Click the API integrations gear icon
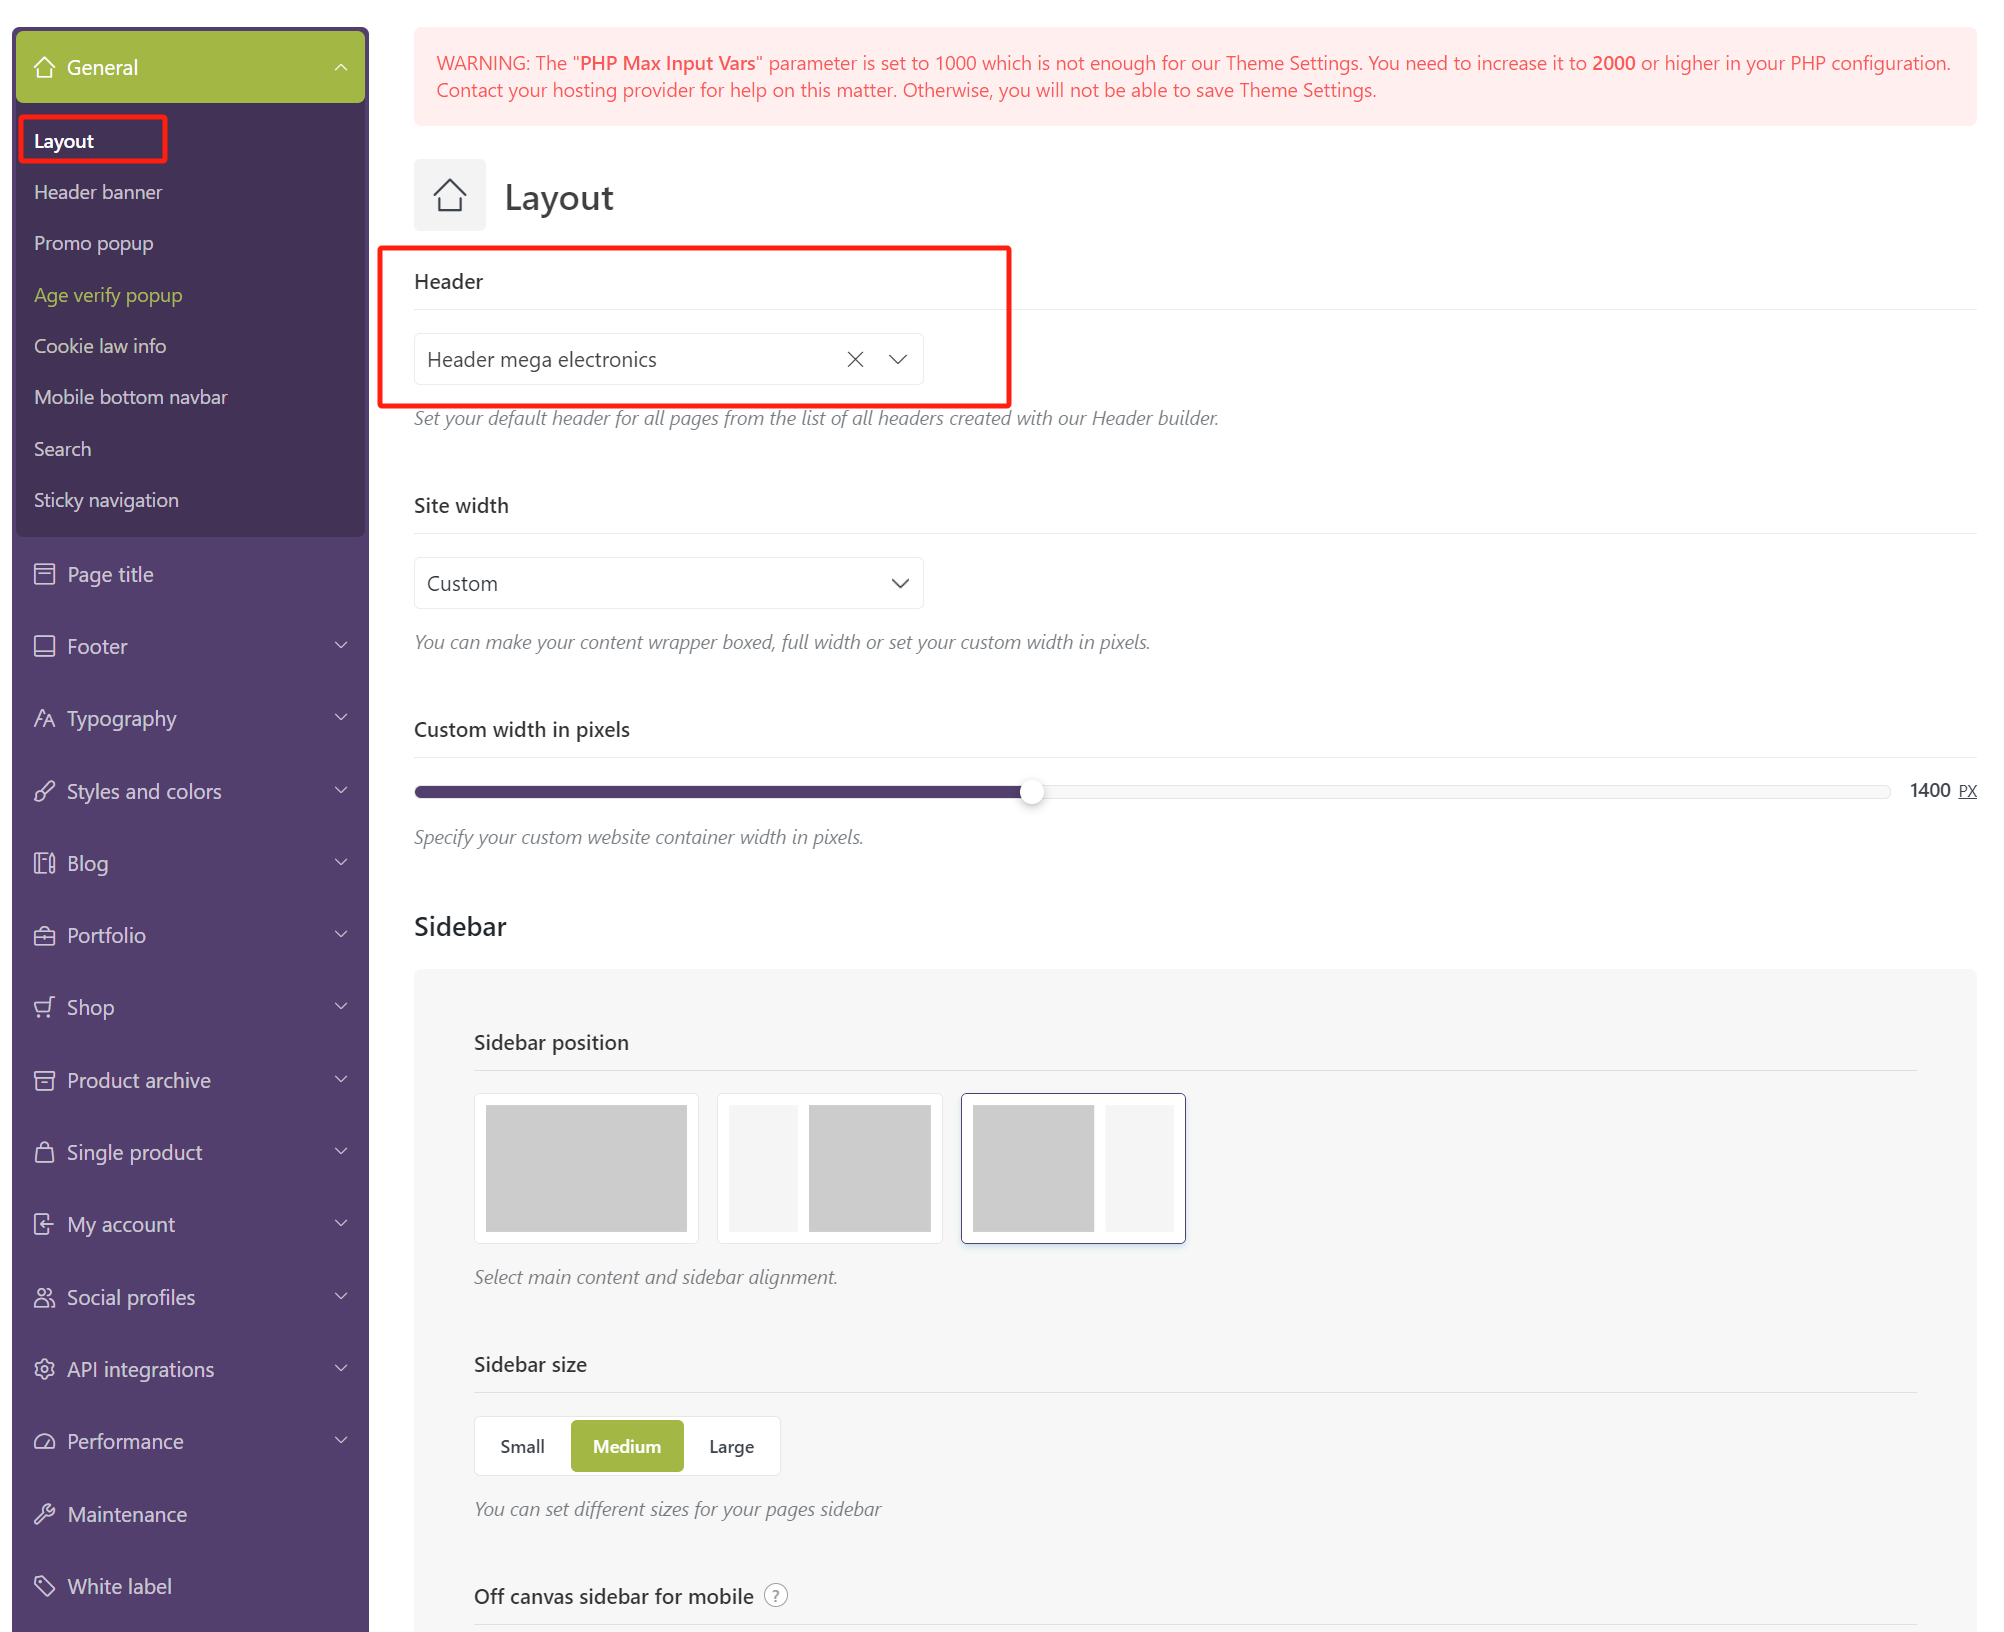The height and width of the screenshot is (1632, 2004). (x=44, y=1369)
